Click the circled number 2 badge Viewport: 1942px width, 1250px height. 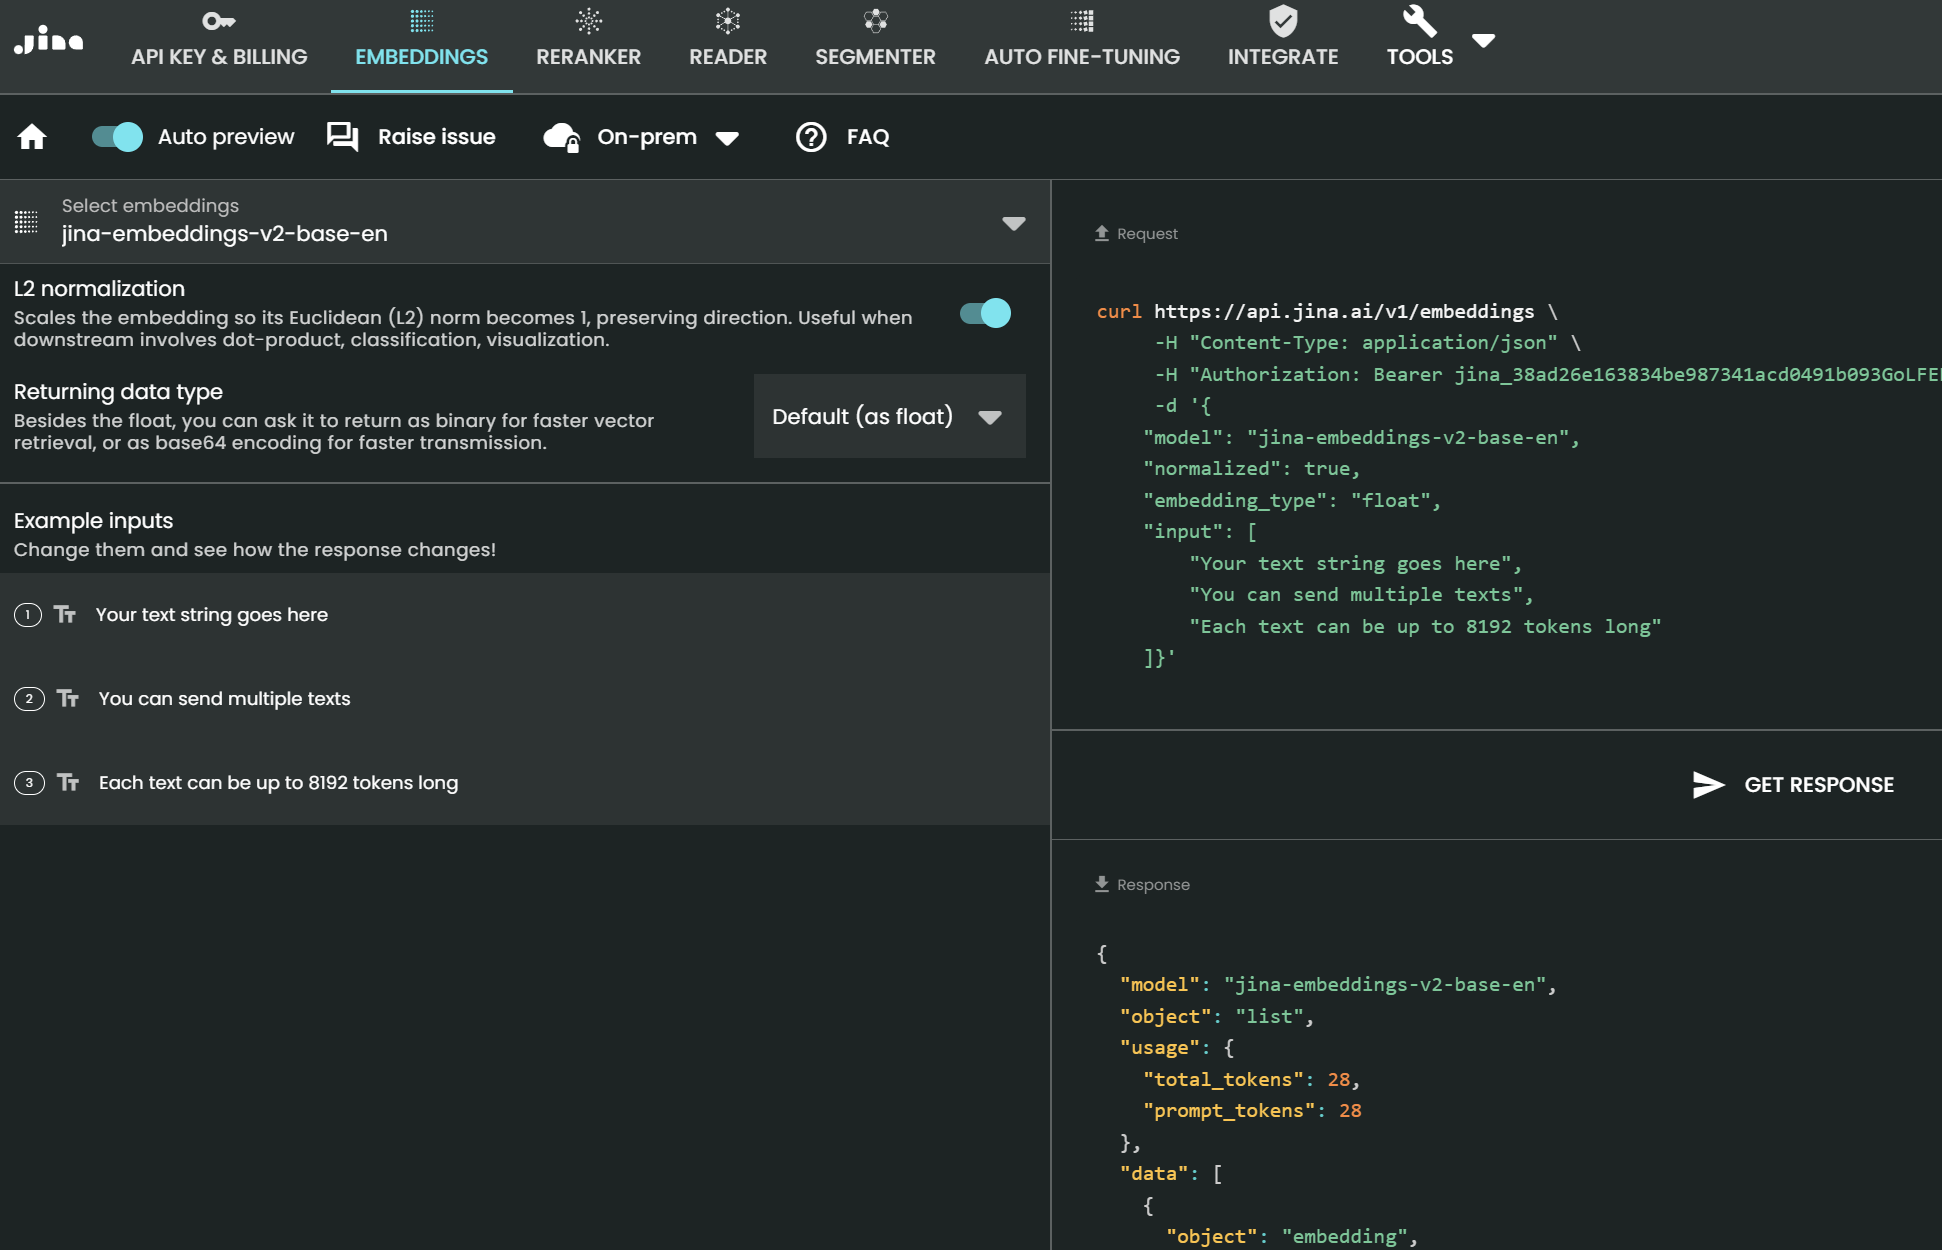click(x=29, y=699)
